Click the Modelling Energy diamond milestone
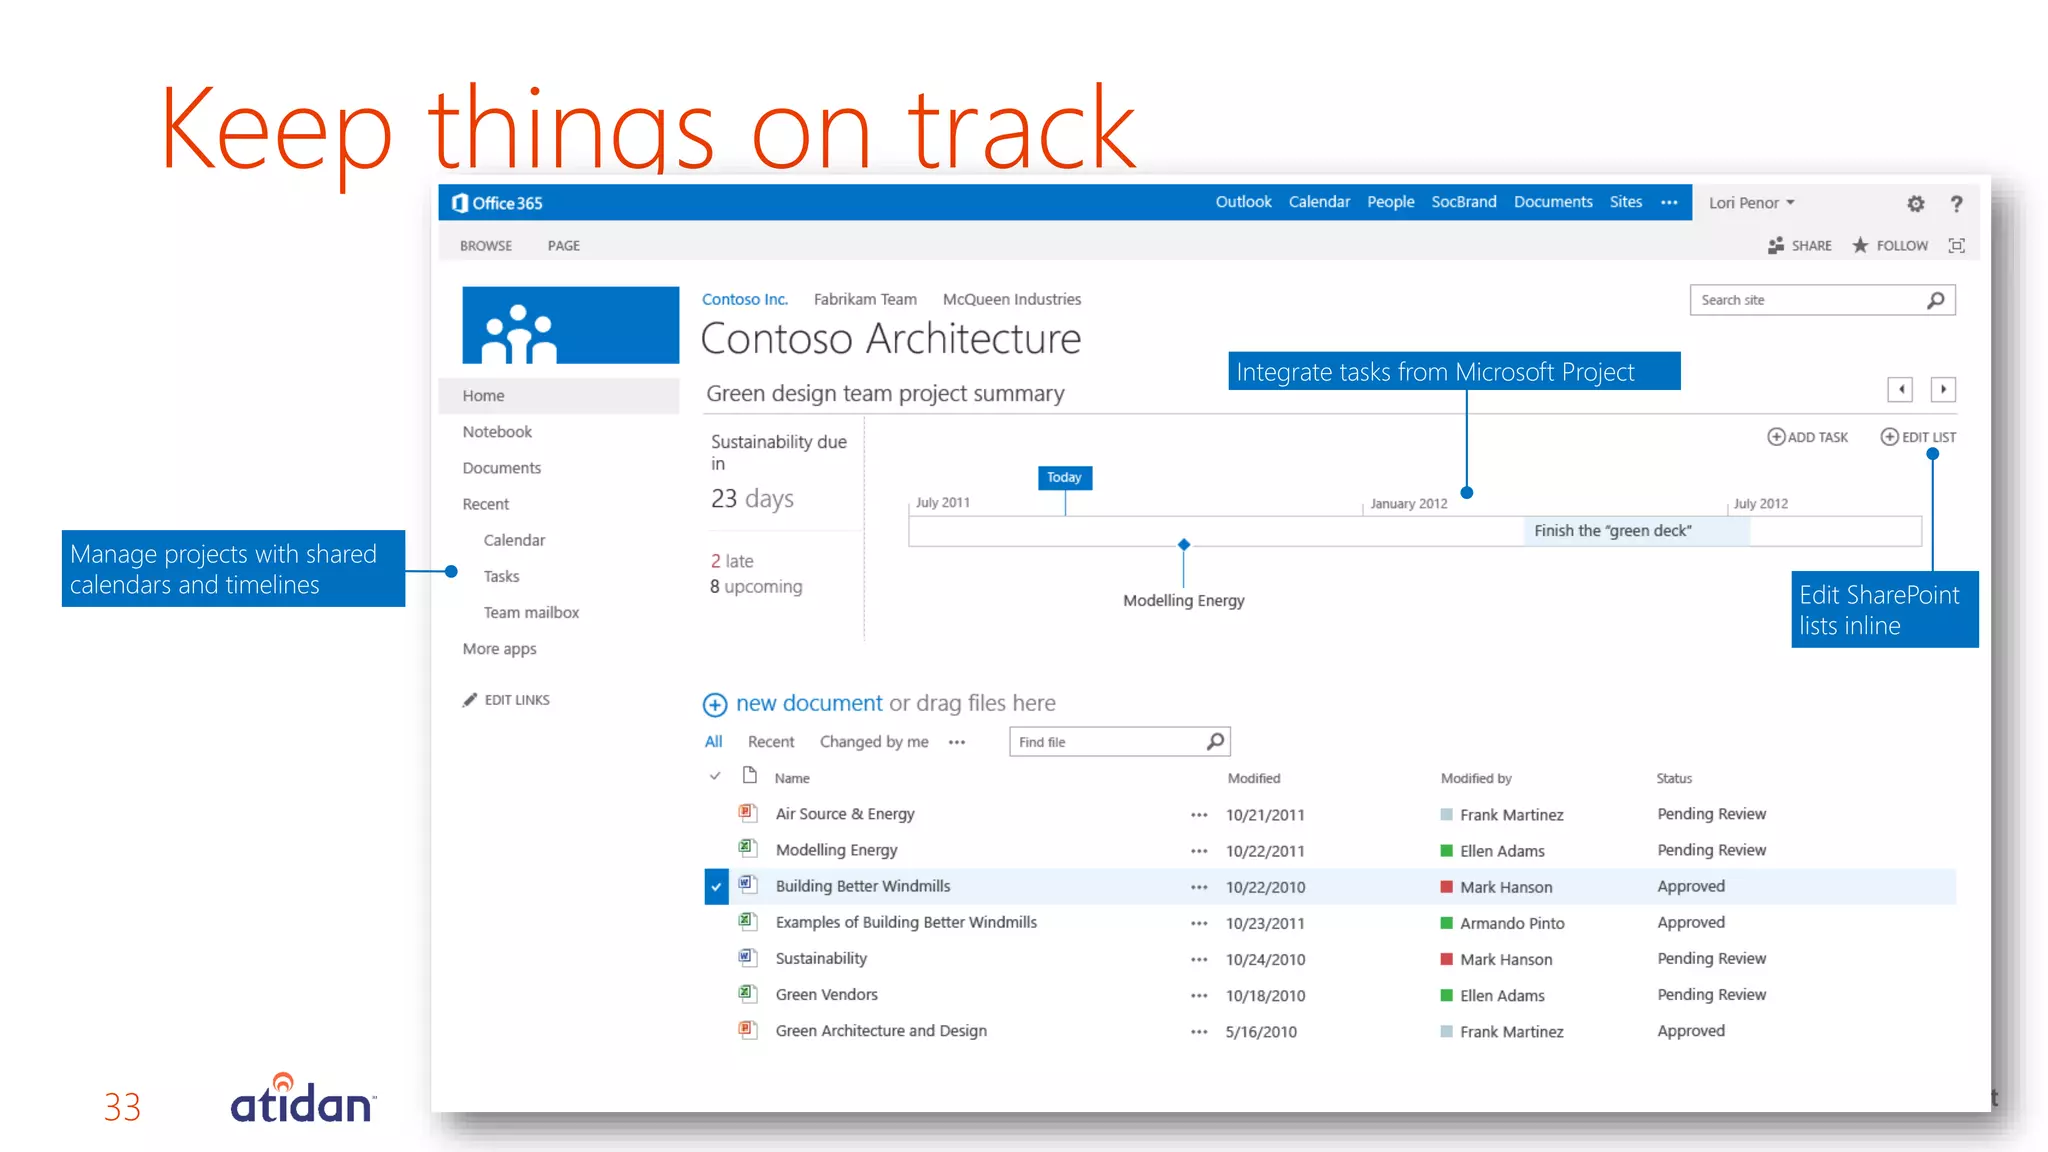The image size is (2048, 1152). click(1184, 545)
